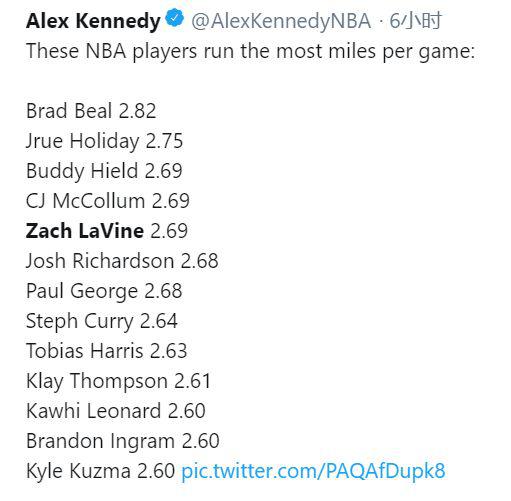Click the Brad Beal 2.82 line

click(x=91, y=111)
